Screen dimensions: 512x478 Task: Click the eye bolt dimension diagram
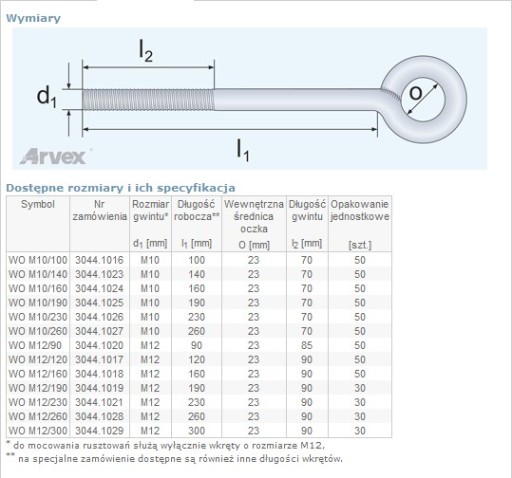tap(250, 99)
